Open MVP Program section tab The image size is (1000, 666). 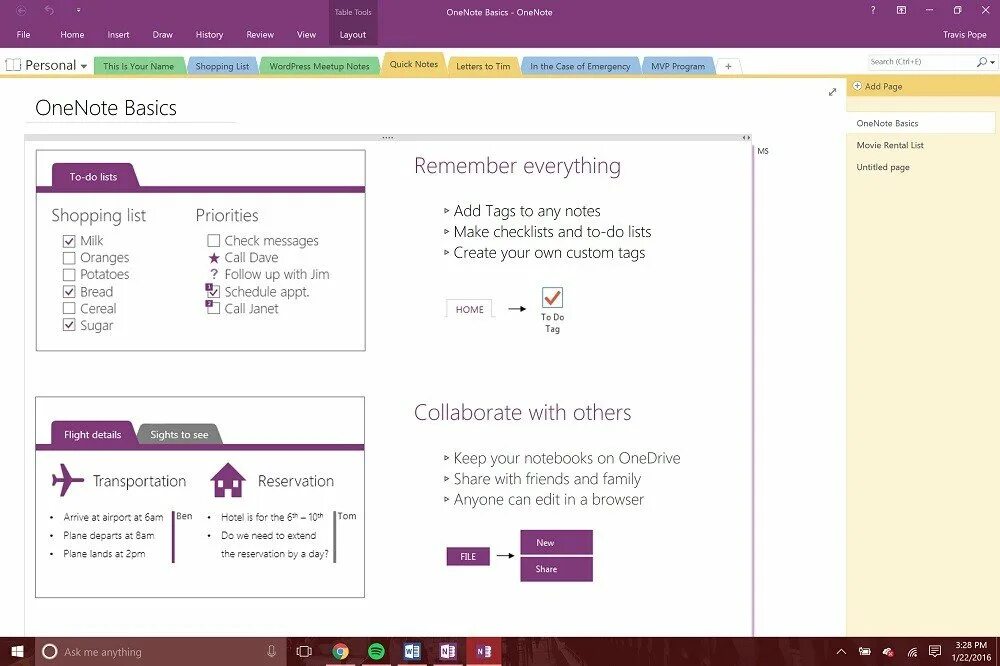point(678,66)
